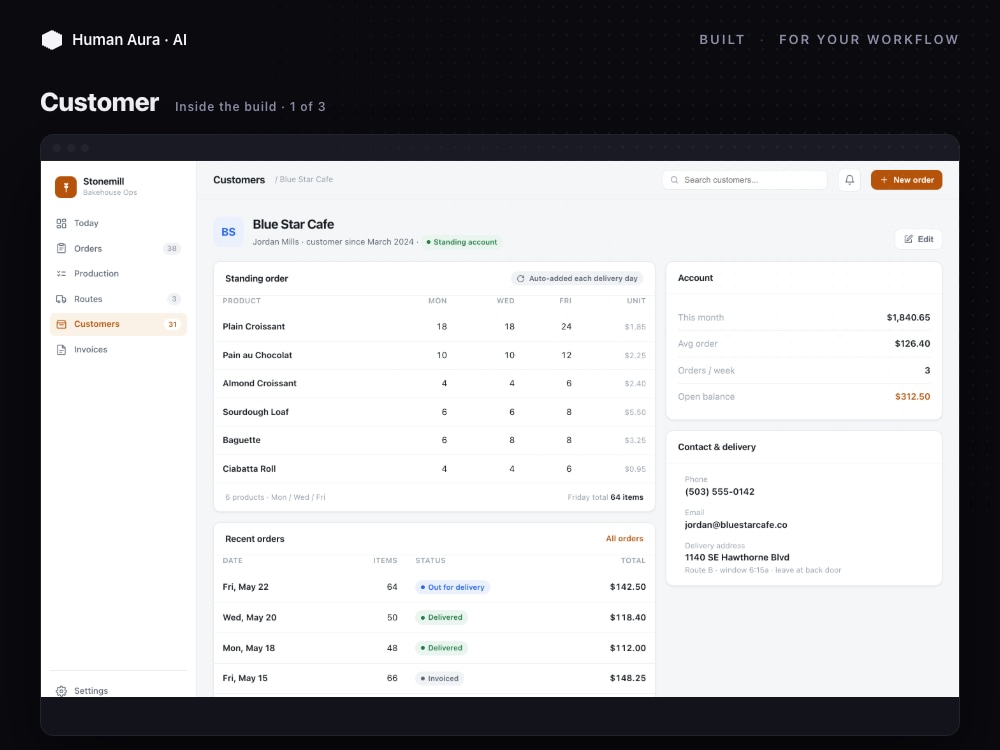The image size is (1000, 750).
Task: Click Plain Croissant Friday quantity 24
Action: tap(566, 327)
